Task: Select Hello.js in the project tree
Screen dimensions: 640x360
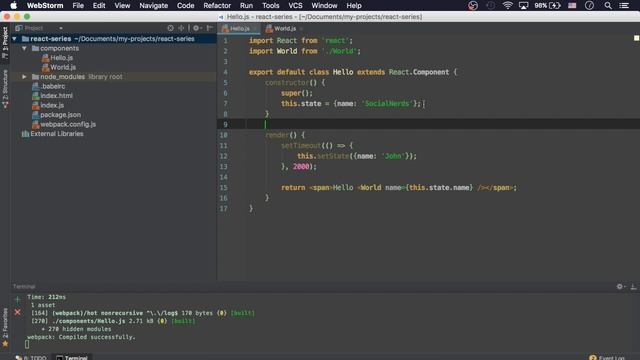Action: (x=61, y=58)
